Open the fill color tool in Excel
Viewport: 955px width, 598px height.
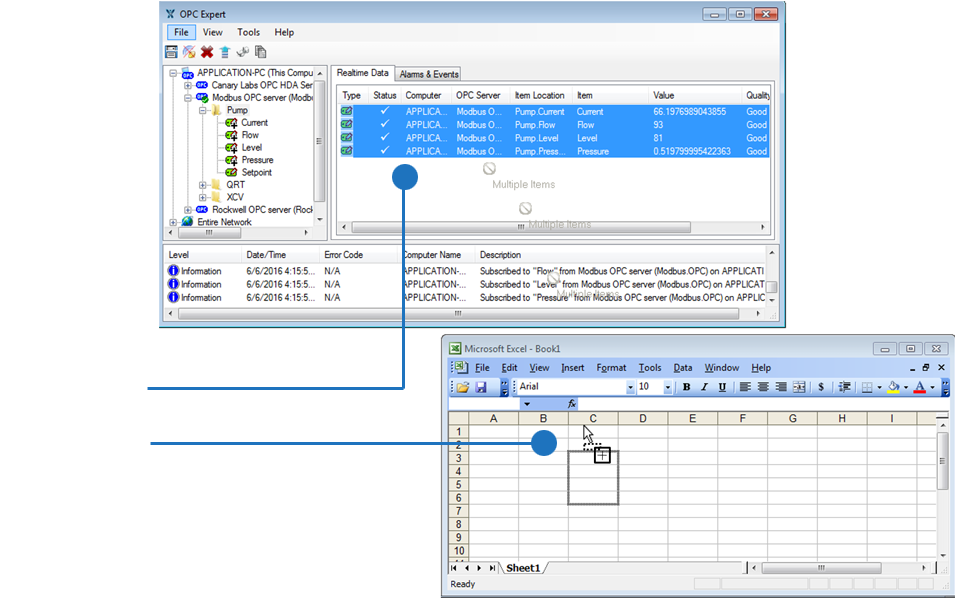pyautogui.click(x=892, y=387)
